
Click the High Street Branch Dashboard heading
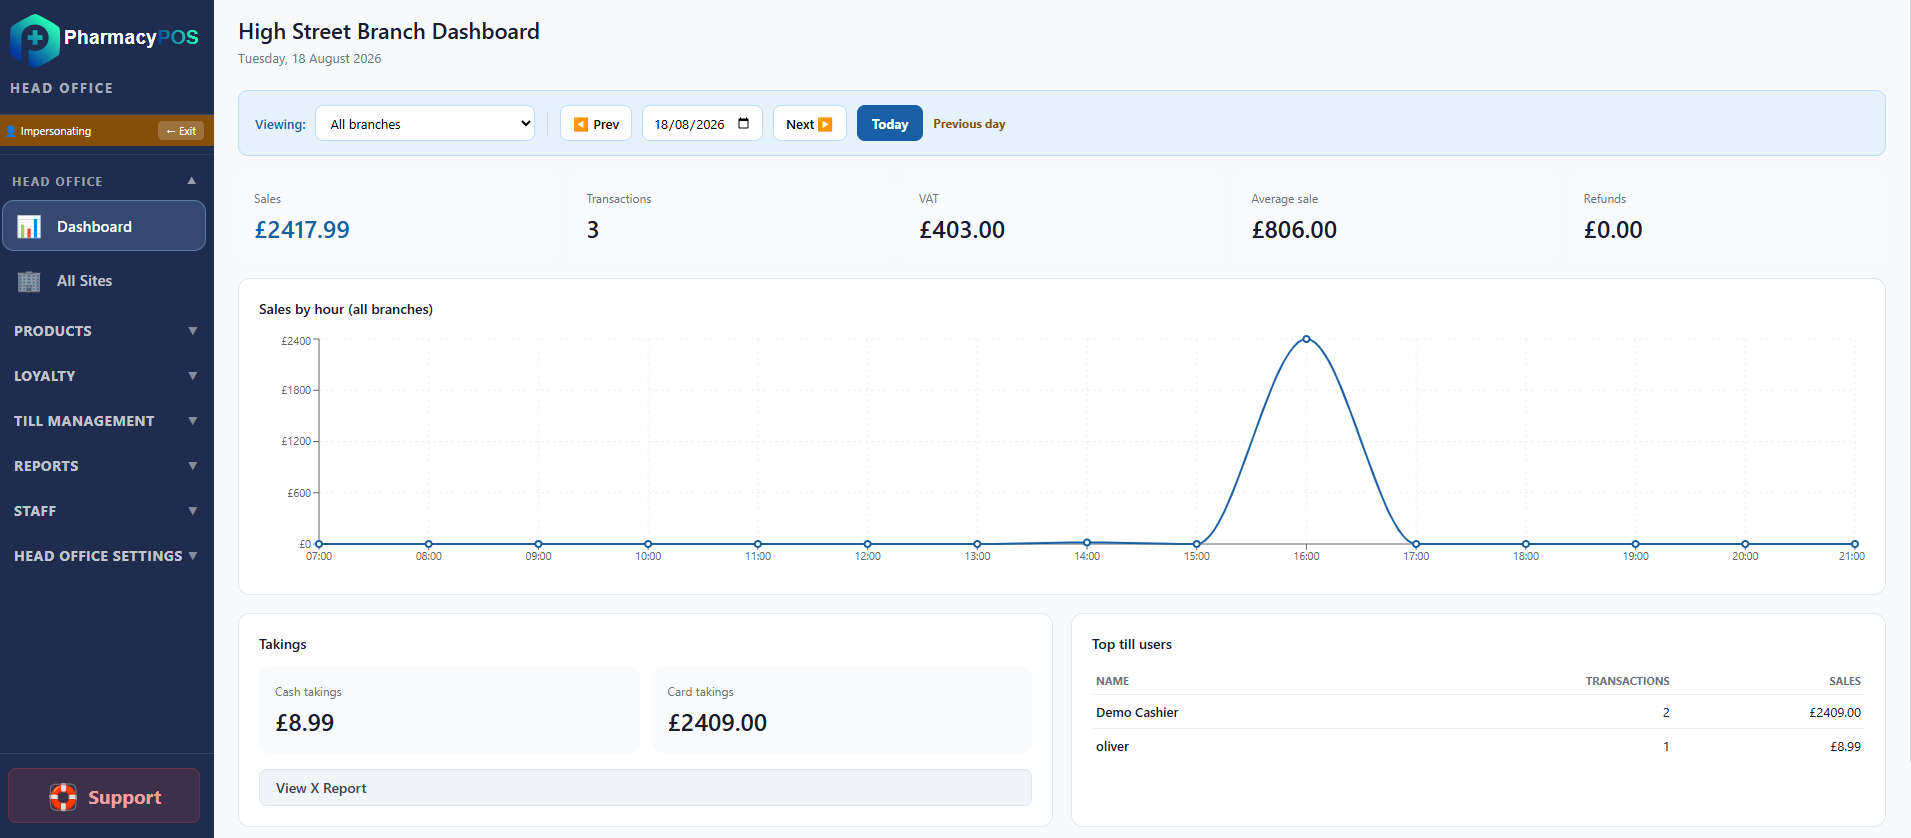click(x=389, y=32)
